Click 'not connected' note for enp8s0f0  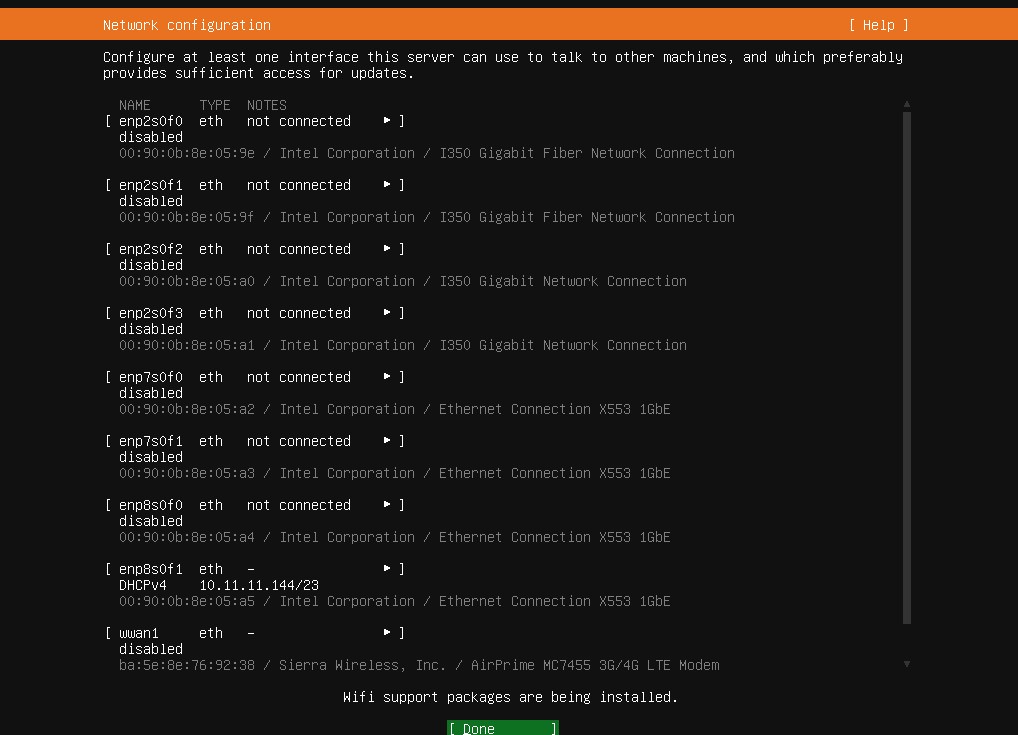click(x=299, y=505)
